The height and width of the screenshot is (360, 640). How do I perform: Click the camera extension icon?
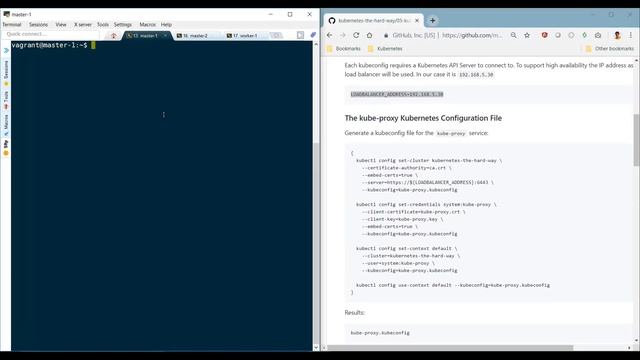click(x=598, y=36)
